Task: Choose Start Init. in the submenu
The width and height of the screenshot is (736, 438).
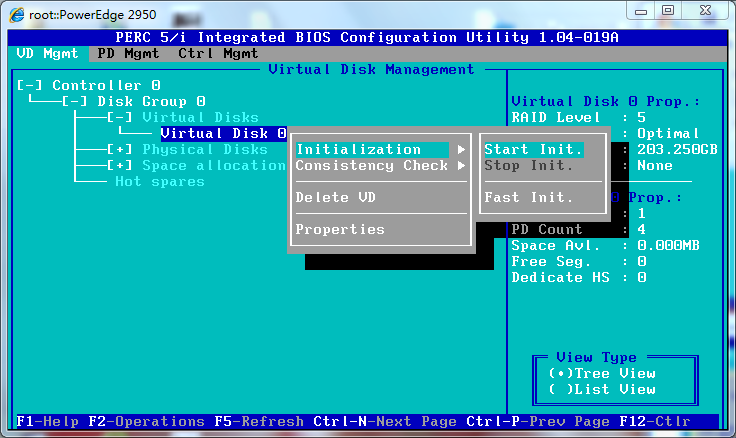Action: coord(534,149)
